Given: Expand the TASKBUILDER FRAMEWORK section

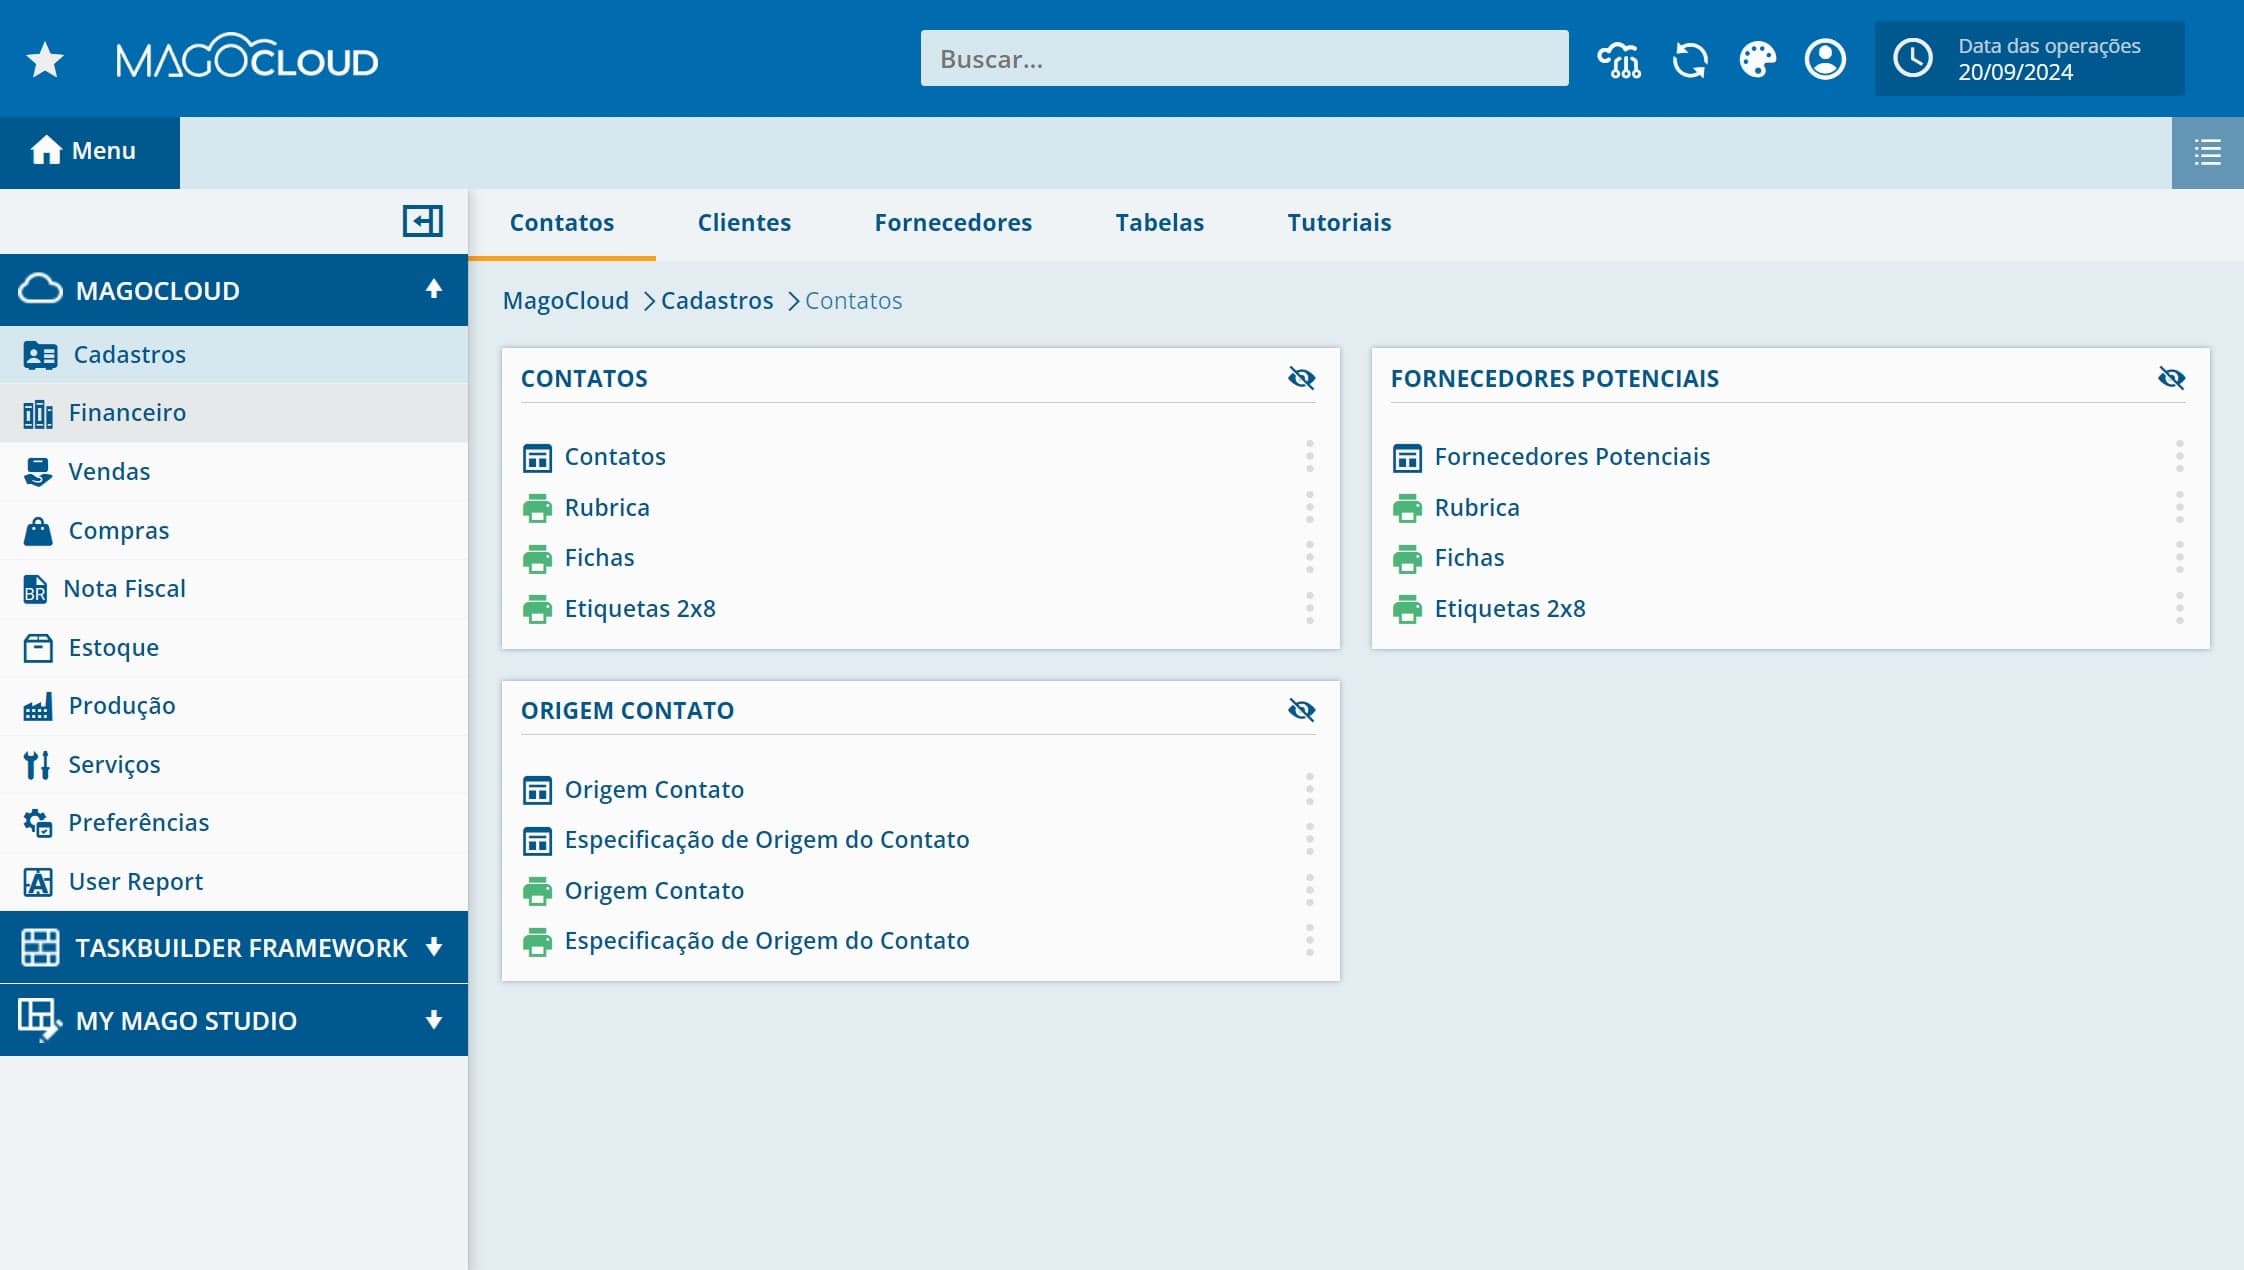Looking at the screenshot, I should 434,946.
